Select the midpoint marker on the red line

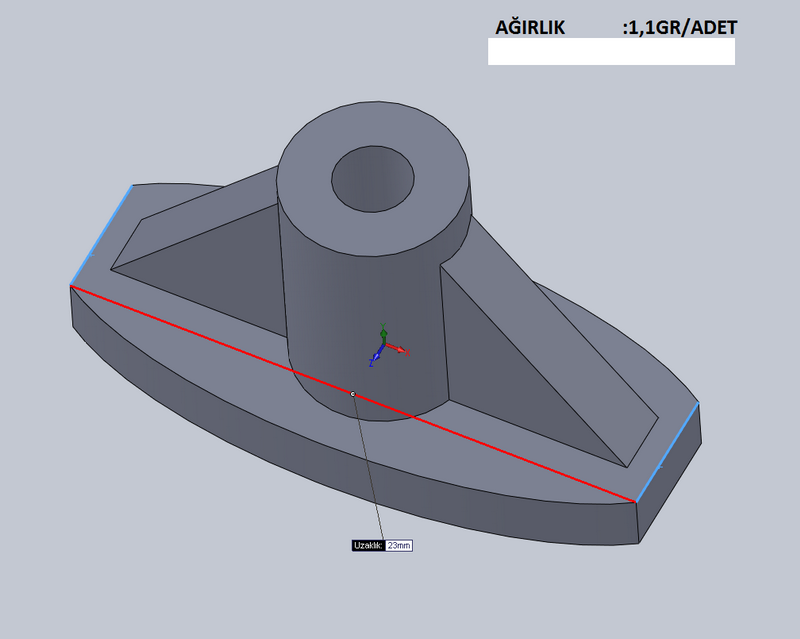click(x=353, y=394)
